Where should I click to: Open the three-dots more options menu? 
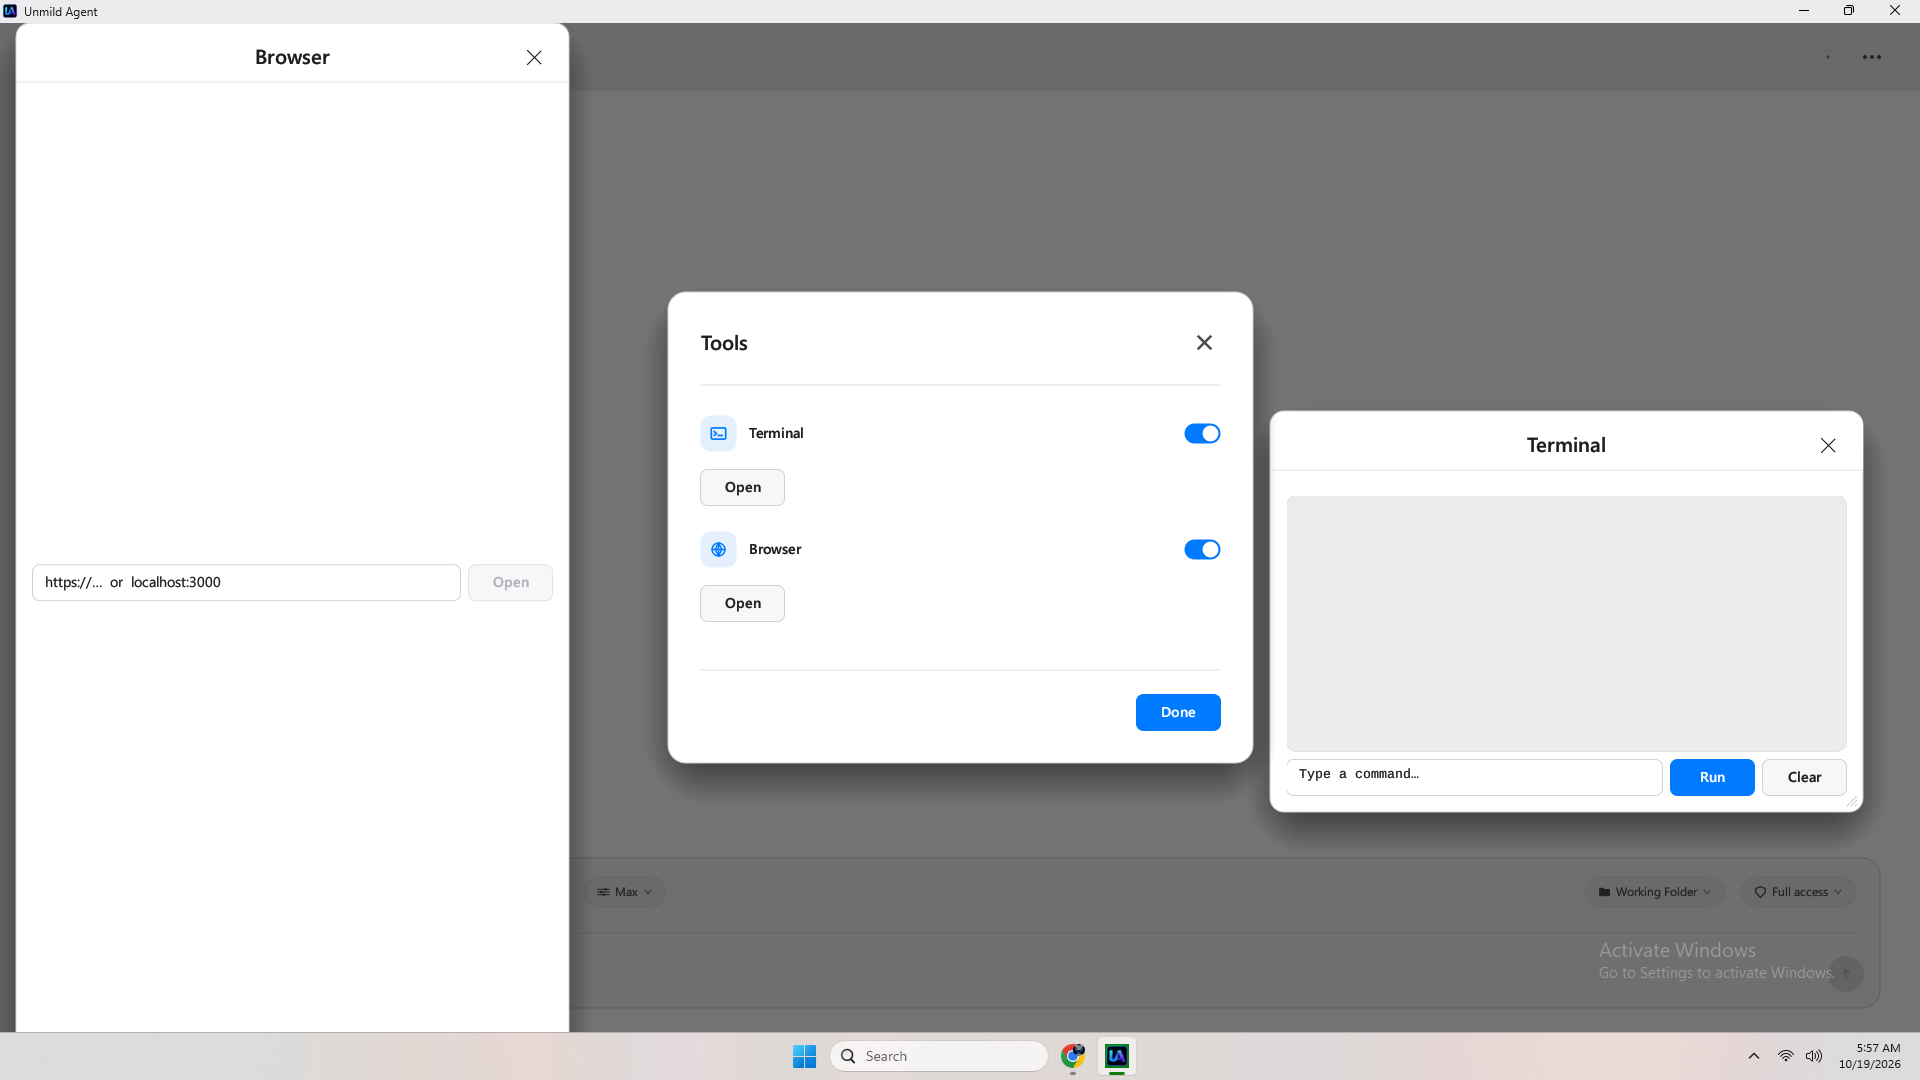1872,57
